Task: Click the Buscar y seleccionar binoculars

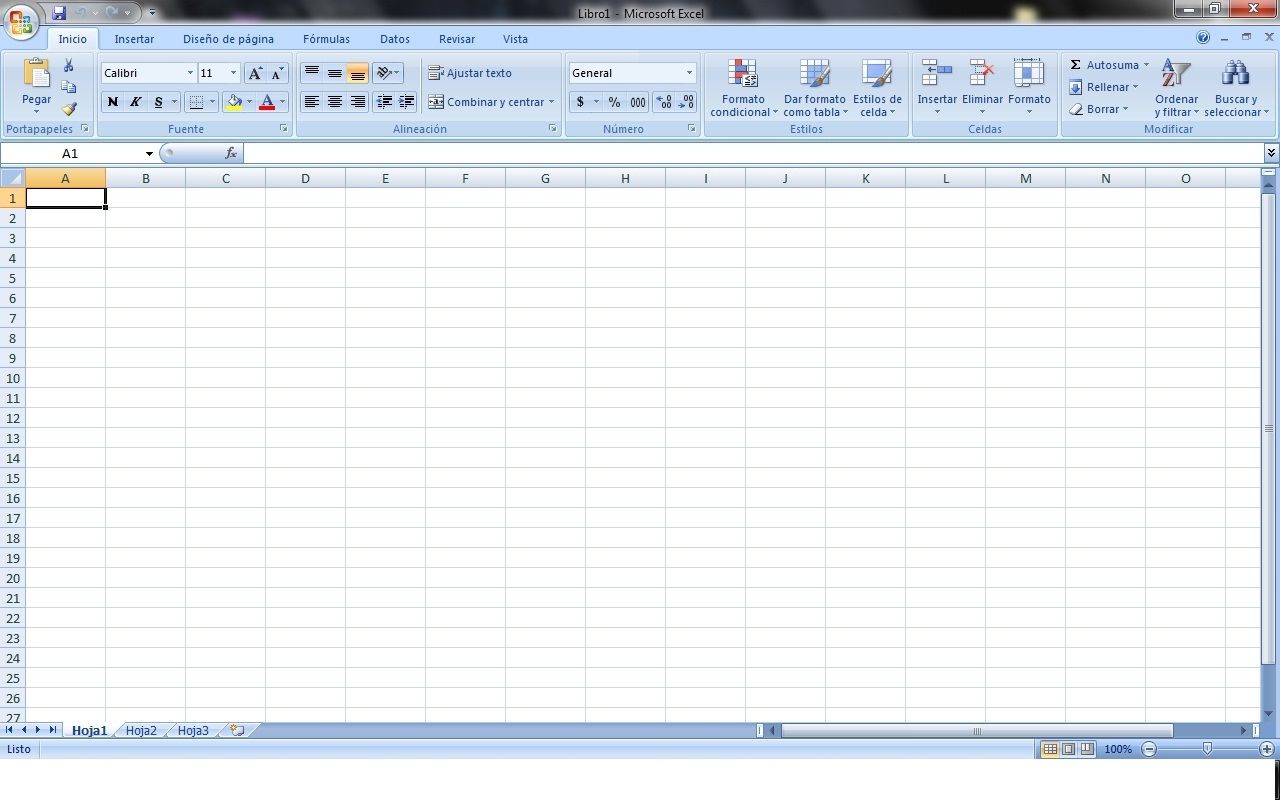Action: [x=1236, y=88]
